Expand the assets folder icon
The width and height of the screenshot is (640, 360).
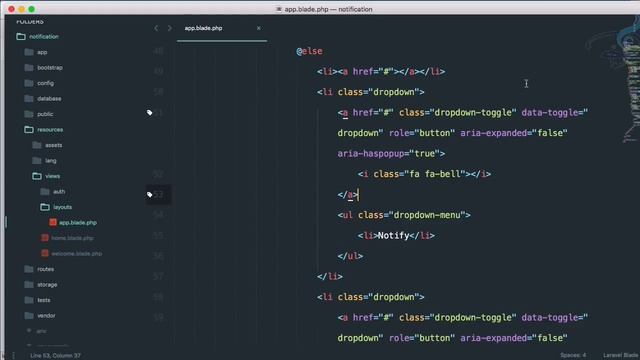click(x=37, y=145)
